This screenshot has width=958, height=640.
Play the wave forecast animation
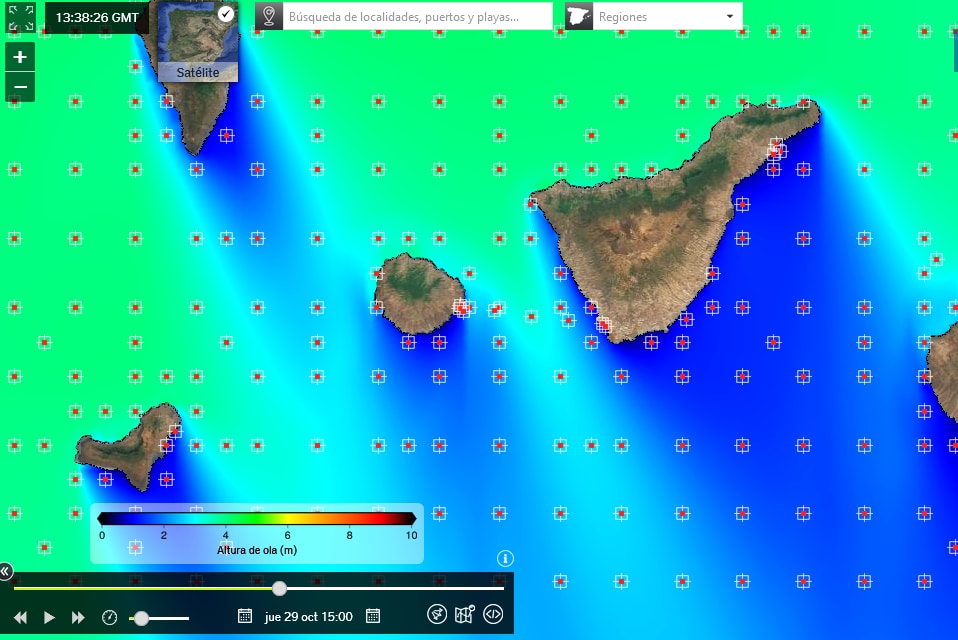coord(49,617)
